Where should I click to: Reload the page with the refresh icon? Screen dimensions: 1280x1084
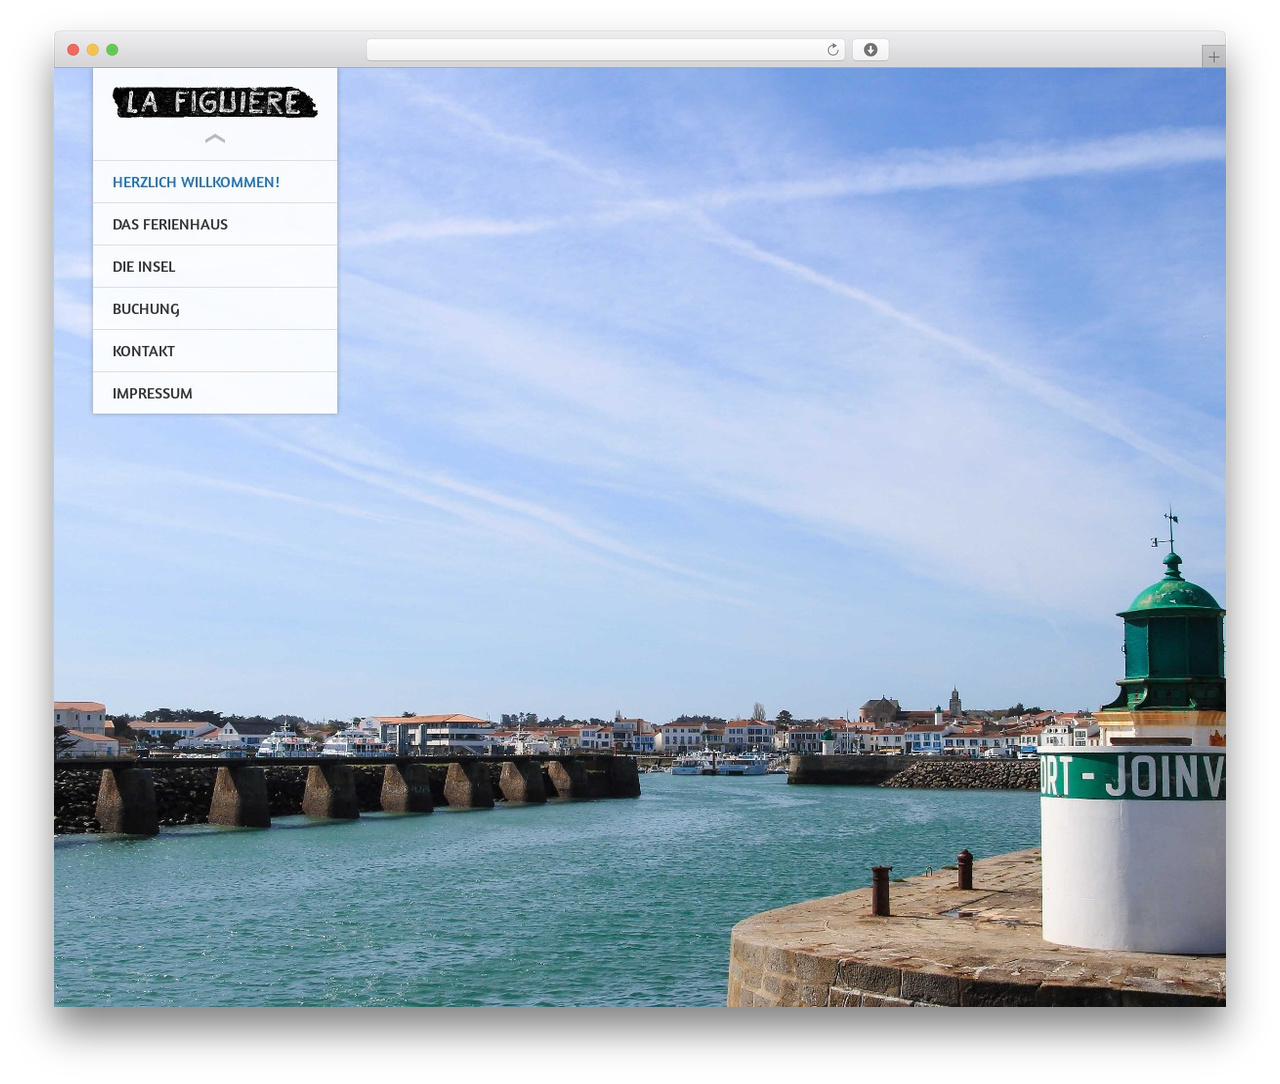[833, 50]
